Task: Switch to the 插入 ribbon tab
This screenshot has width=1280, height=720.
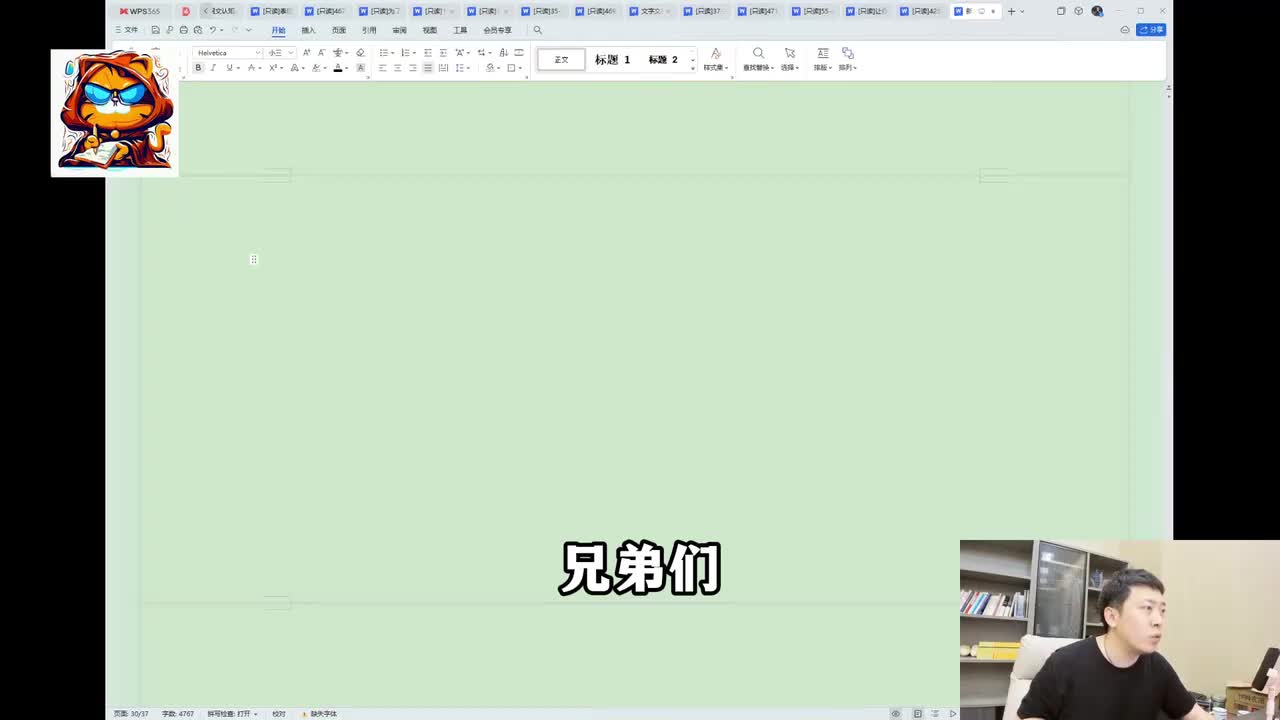Action: [308, 30]
